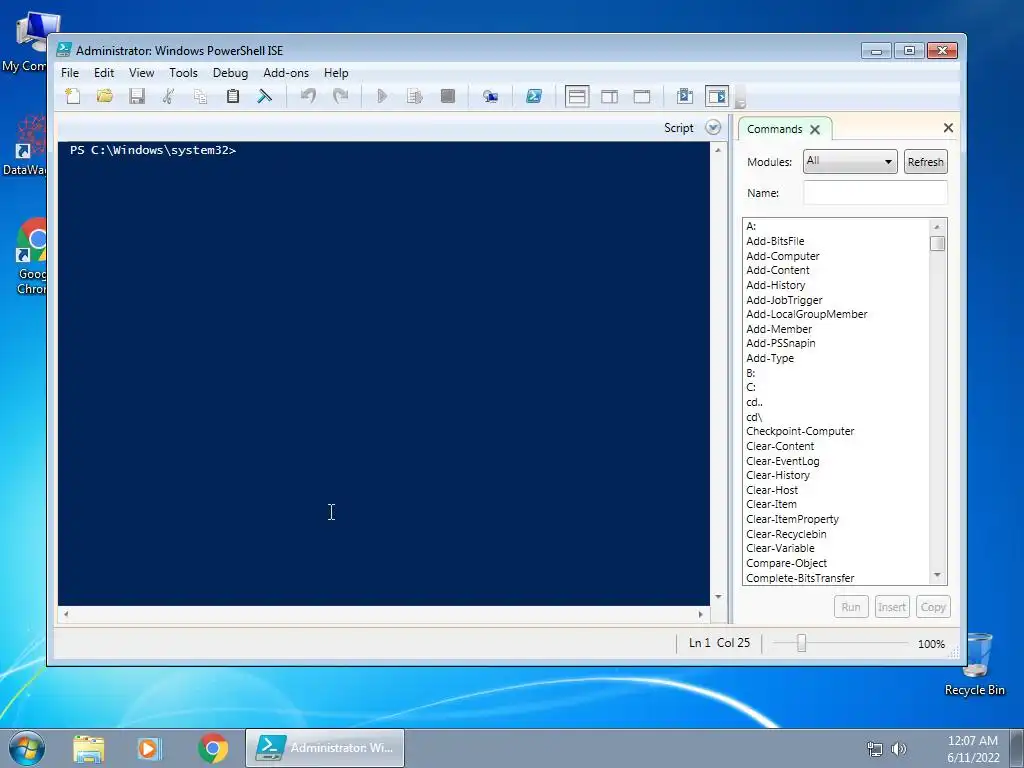Click the Refresh button
1024x768 pixels.
tap(925, 162)
